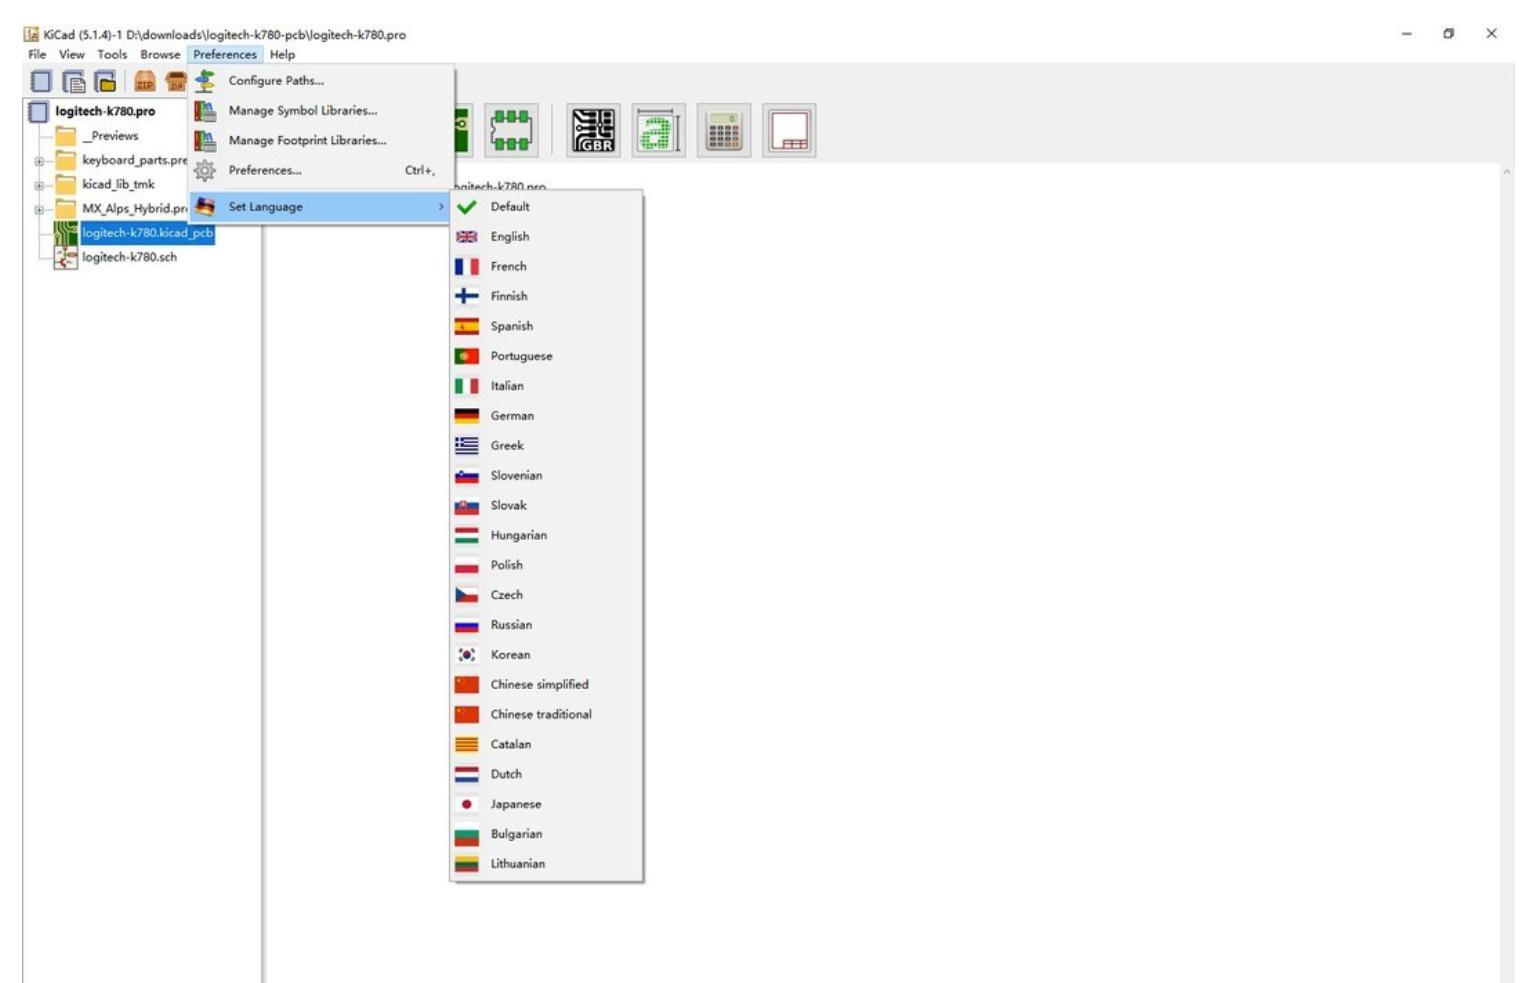Switch language to English
Viewport: 1534px width, 983px height.
click(509, 237)
